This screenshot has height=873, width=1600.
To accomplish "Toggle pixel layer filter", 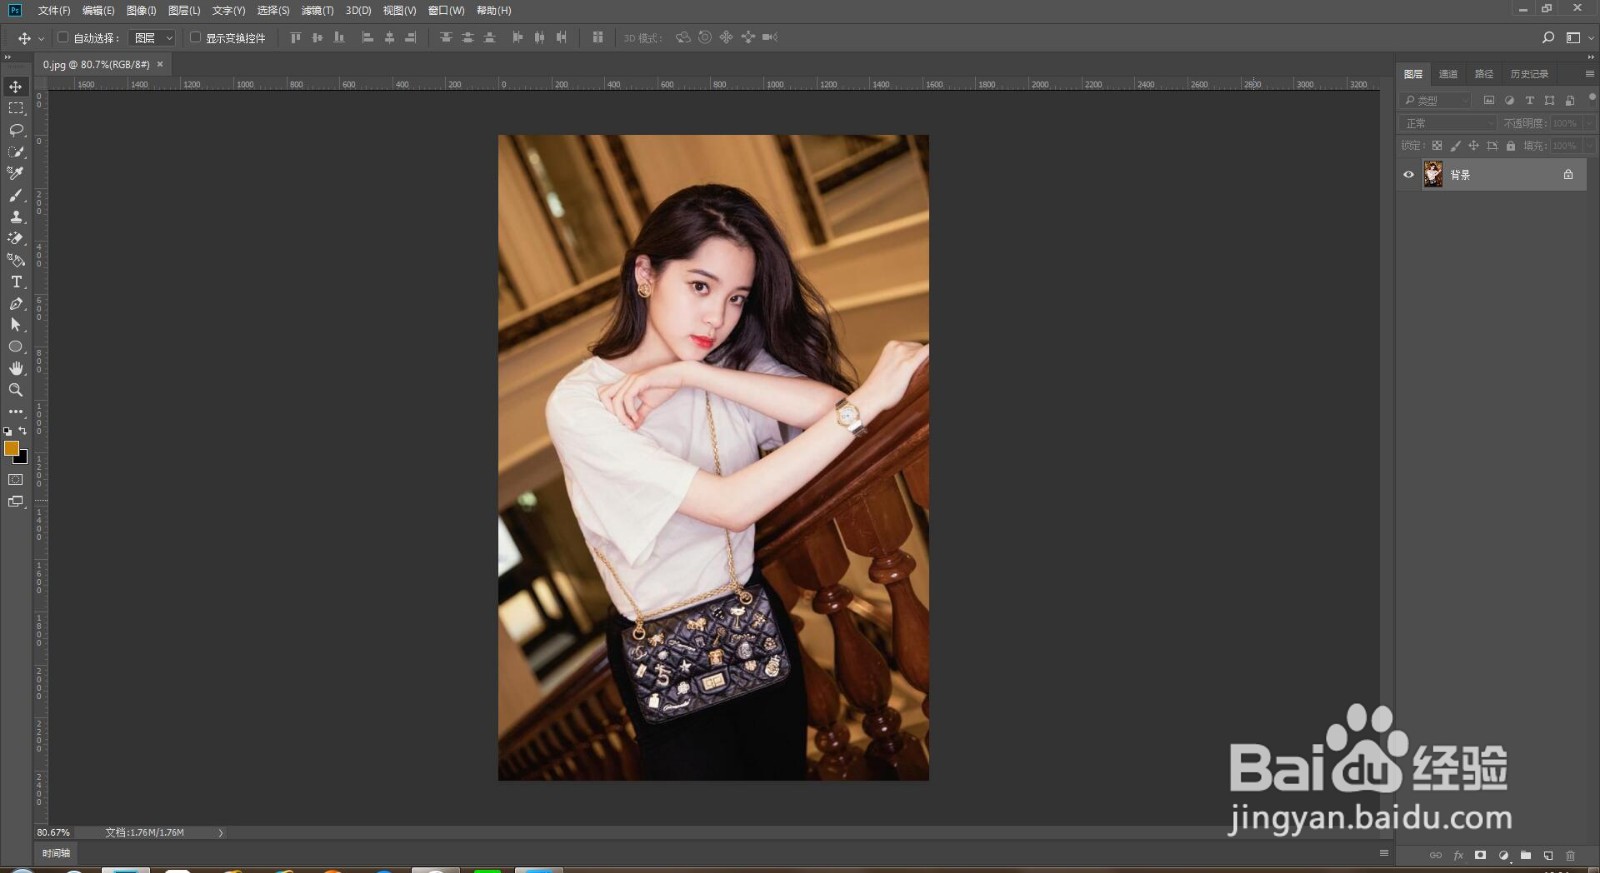I will coord(1489,100).
